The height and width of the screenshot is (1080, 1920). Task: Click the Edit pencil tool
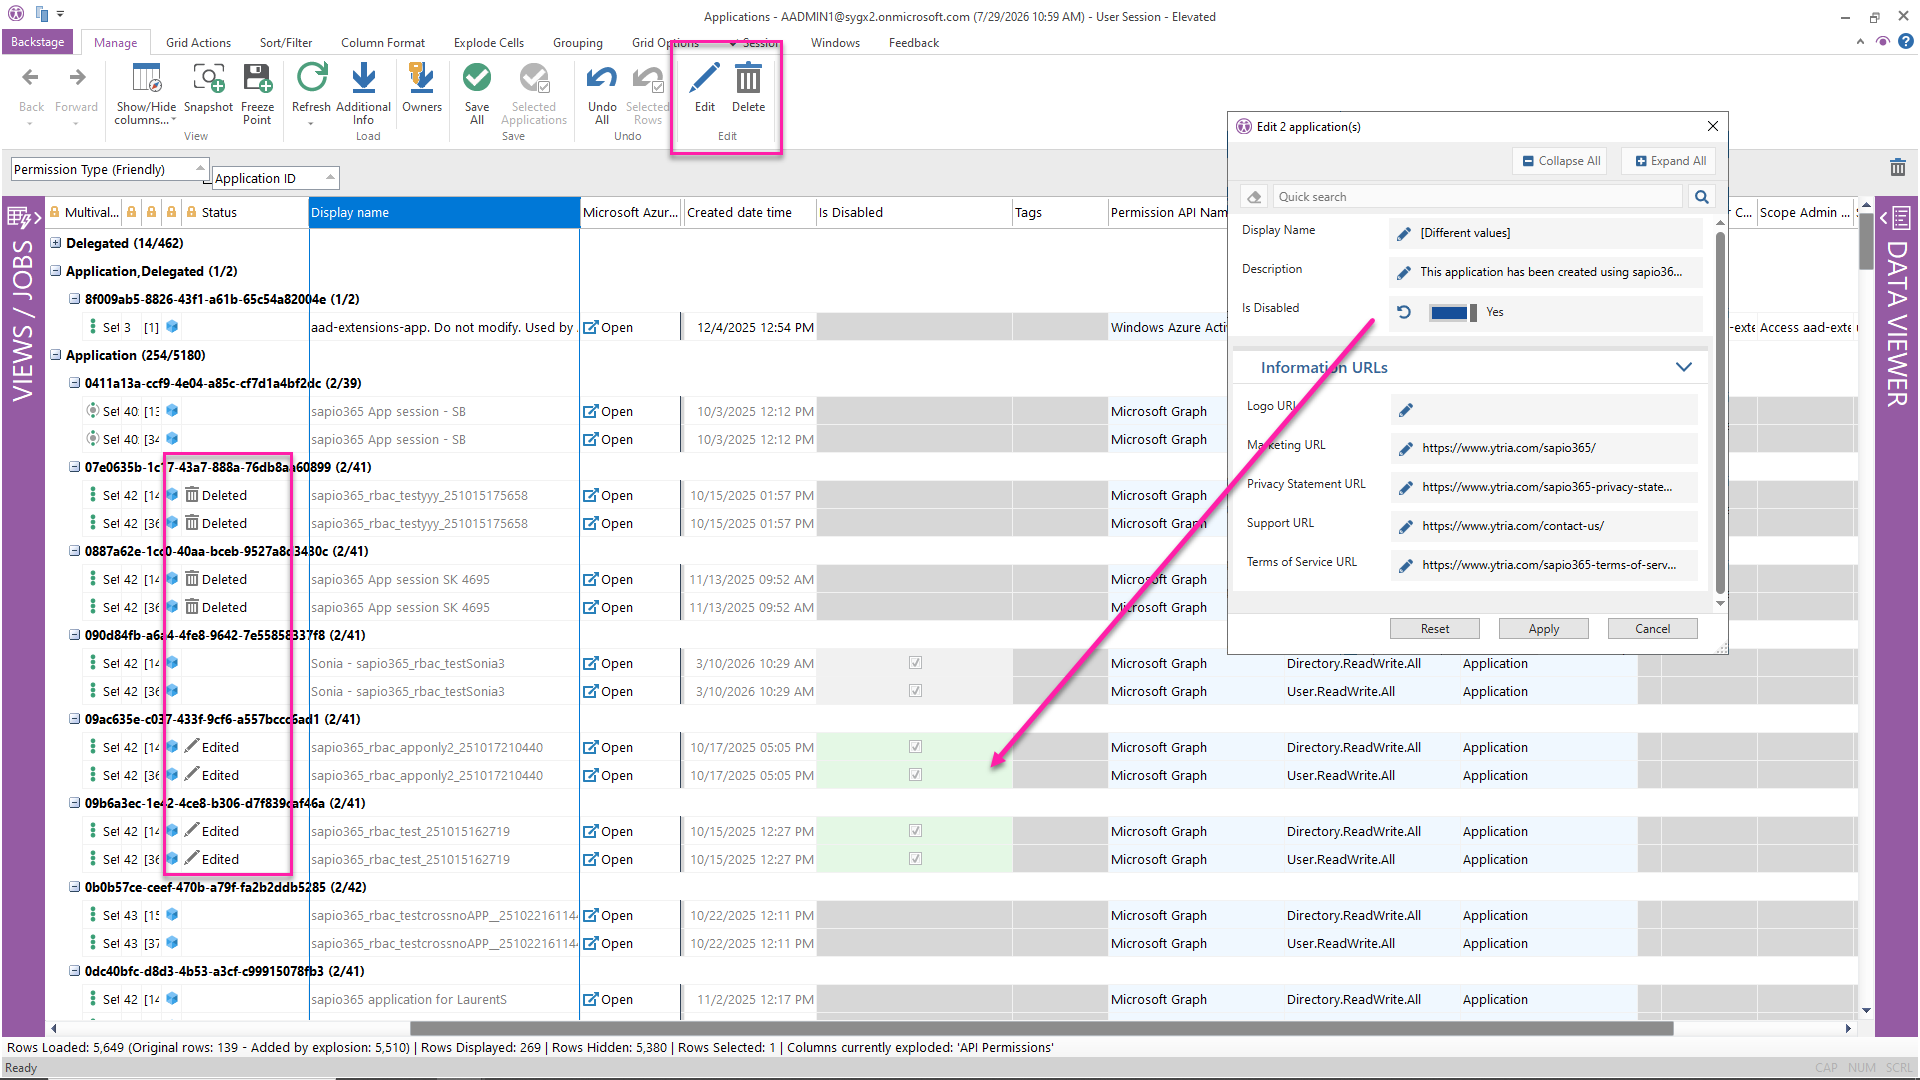pos(705,88)
